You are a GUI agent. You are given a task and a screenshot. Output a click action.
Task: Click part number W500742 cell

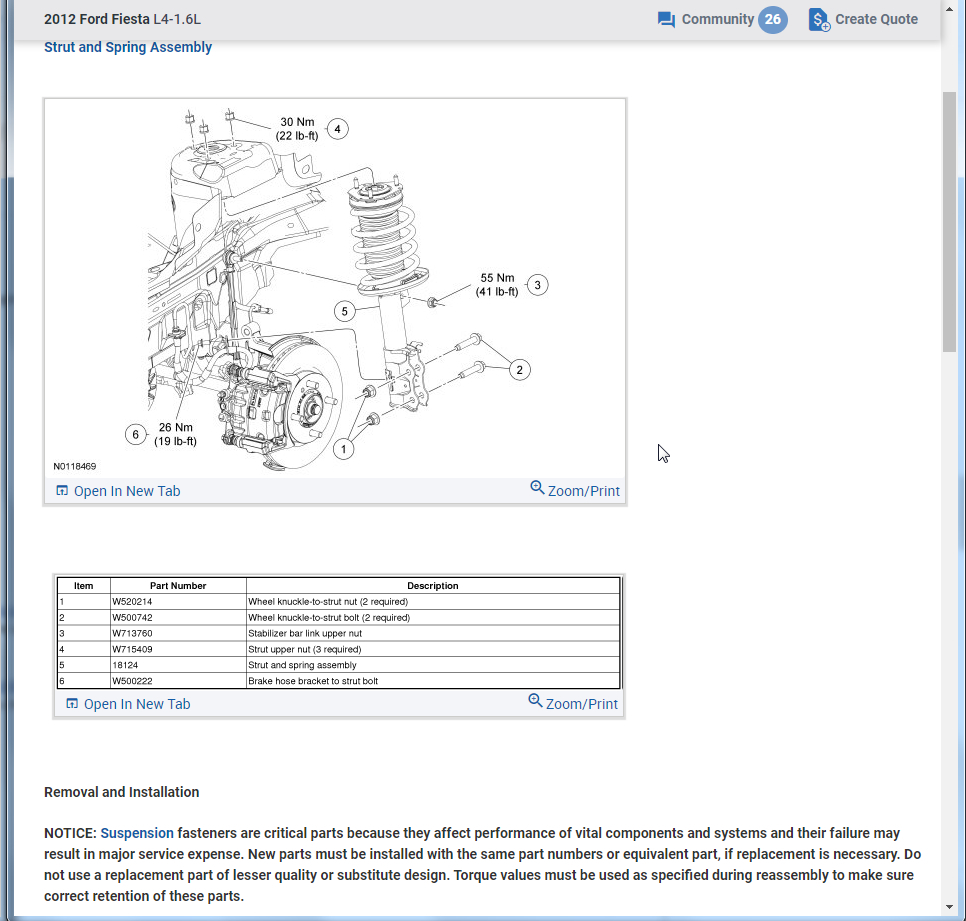(178, 617)
